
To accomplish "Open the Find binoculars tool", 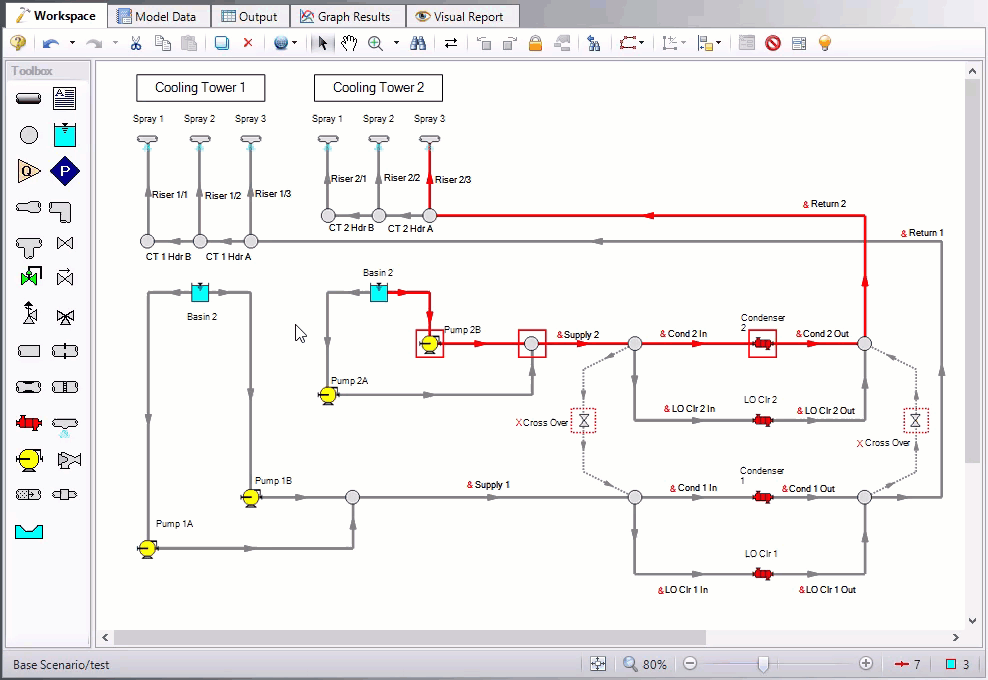I will [x=418, y=43].
